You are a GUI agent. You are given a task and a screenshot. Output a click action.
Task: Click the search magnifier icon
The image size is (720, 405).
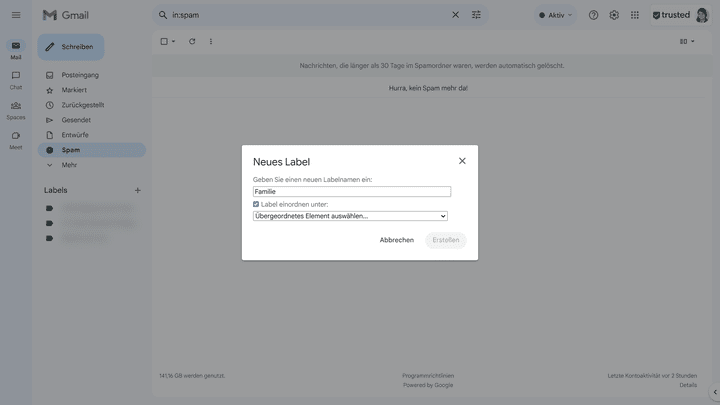click(163, 15)
